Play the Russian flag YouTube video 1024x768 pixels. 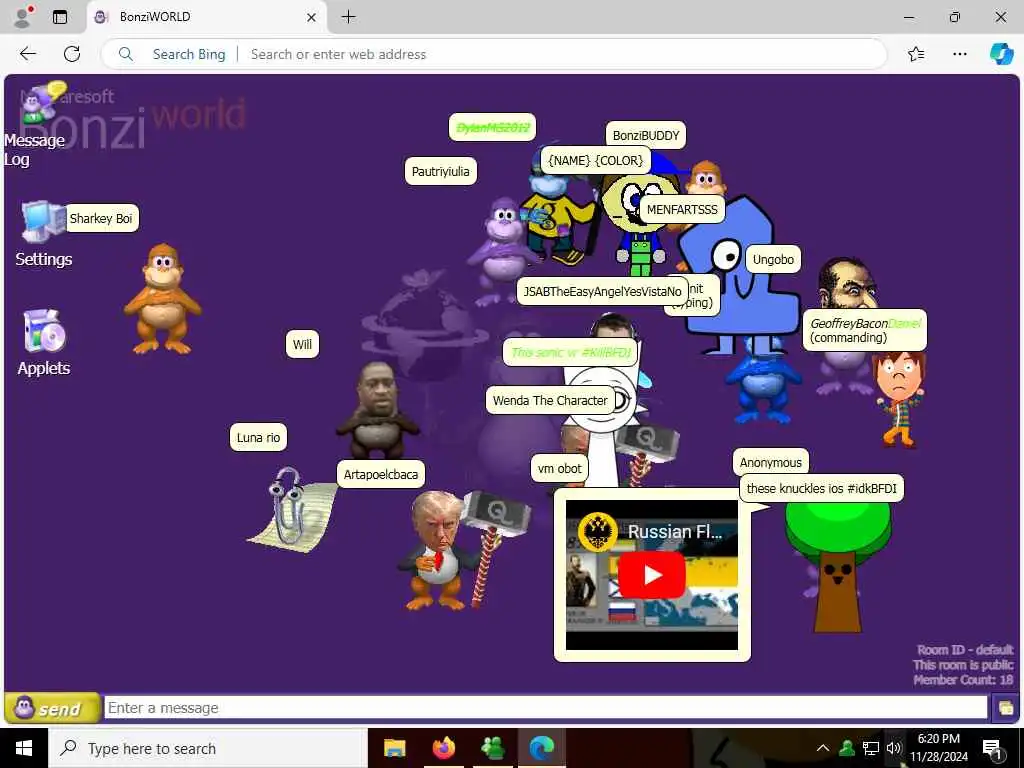[x=651, y=575]
